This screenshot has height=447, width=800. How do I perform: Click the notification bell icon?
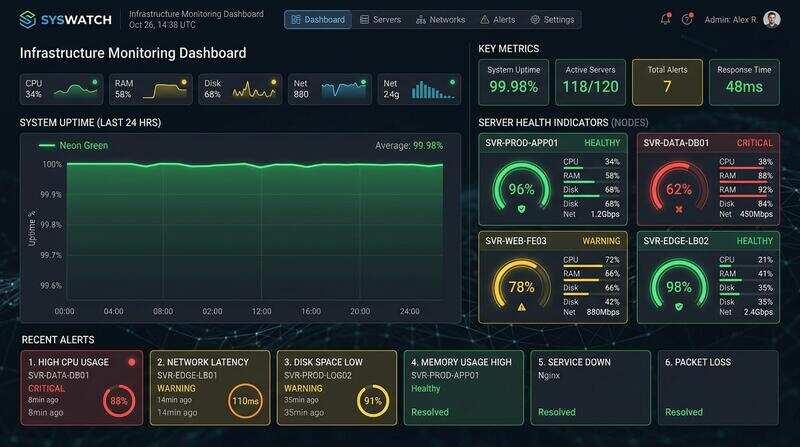point(665,19)
